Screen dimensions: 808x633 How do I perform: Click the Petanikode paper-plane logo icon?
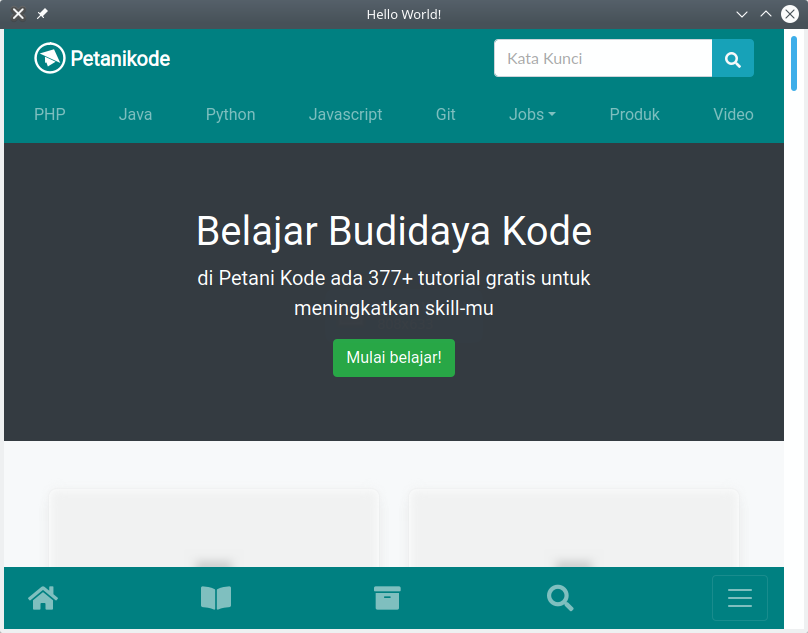[48, 58]
